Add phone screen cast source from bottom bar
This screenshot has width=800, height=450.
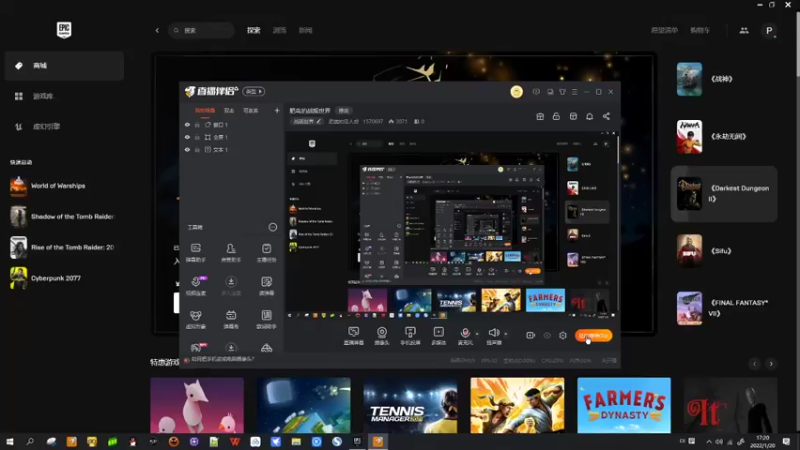[x=410, y=336]
